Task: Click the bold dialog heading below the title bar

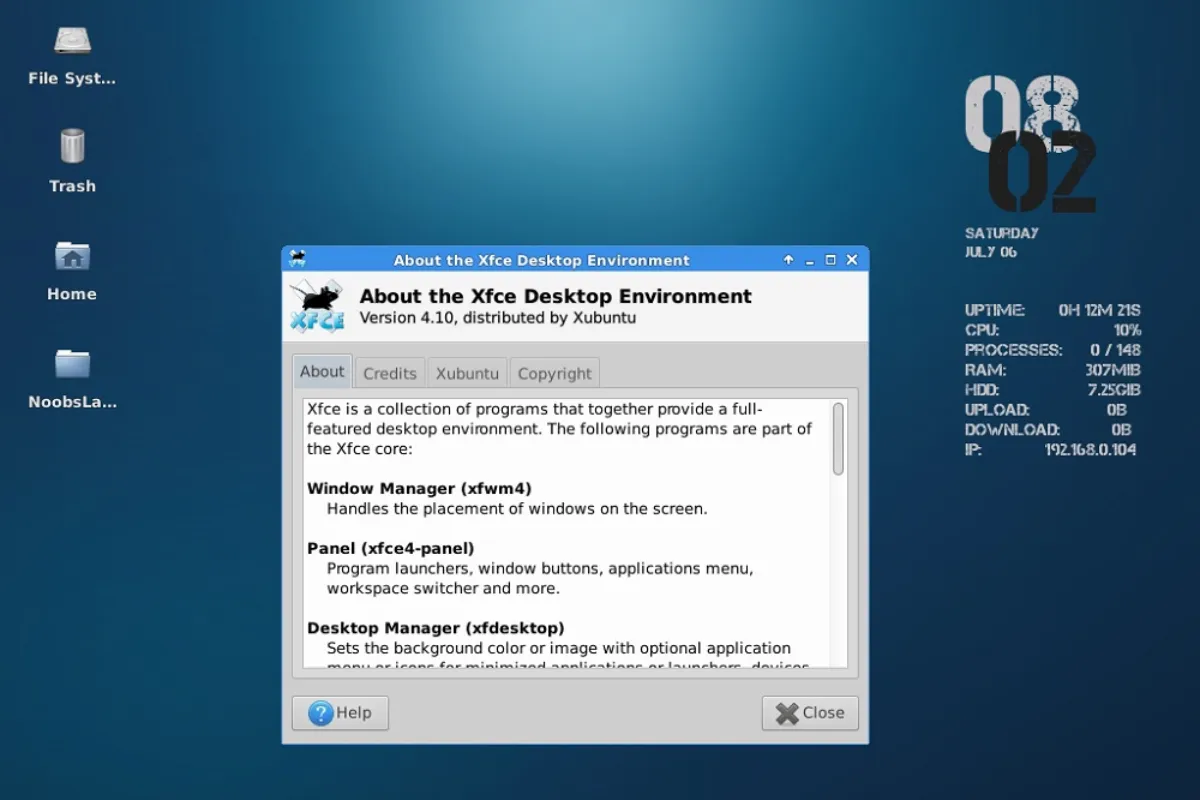Action: pos(556,296)
